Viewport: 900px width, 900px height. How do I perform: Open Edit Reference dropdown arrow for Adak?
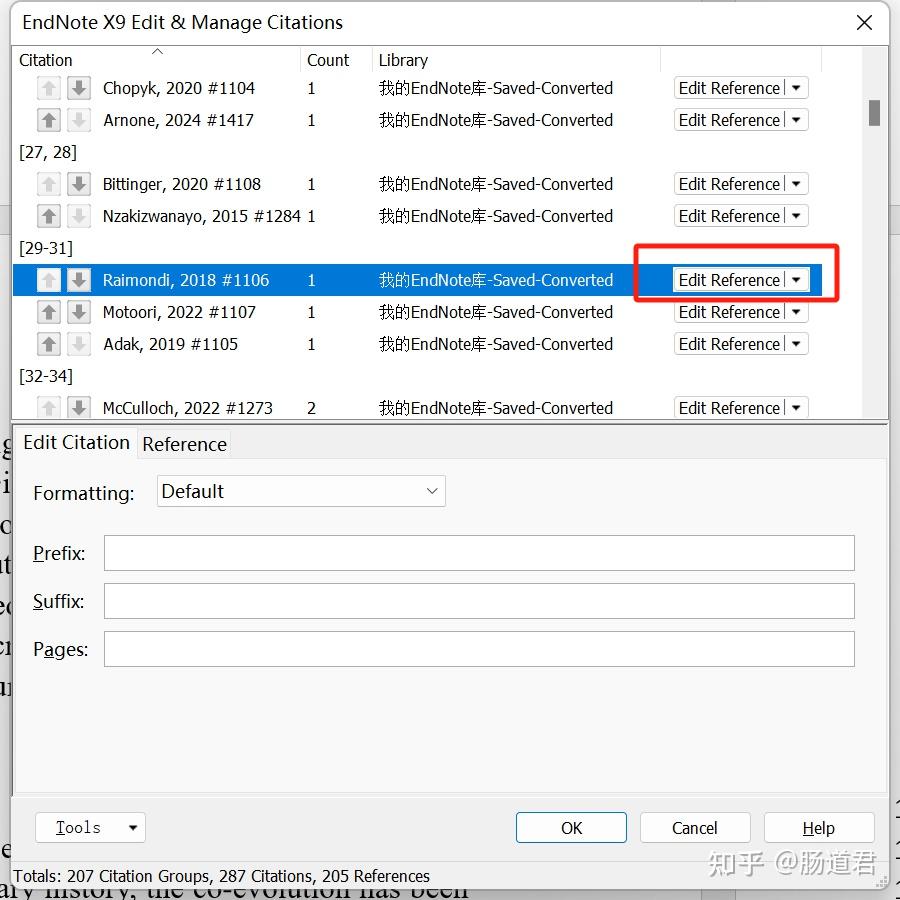796,344
